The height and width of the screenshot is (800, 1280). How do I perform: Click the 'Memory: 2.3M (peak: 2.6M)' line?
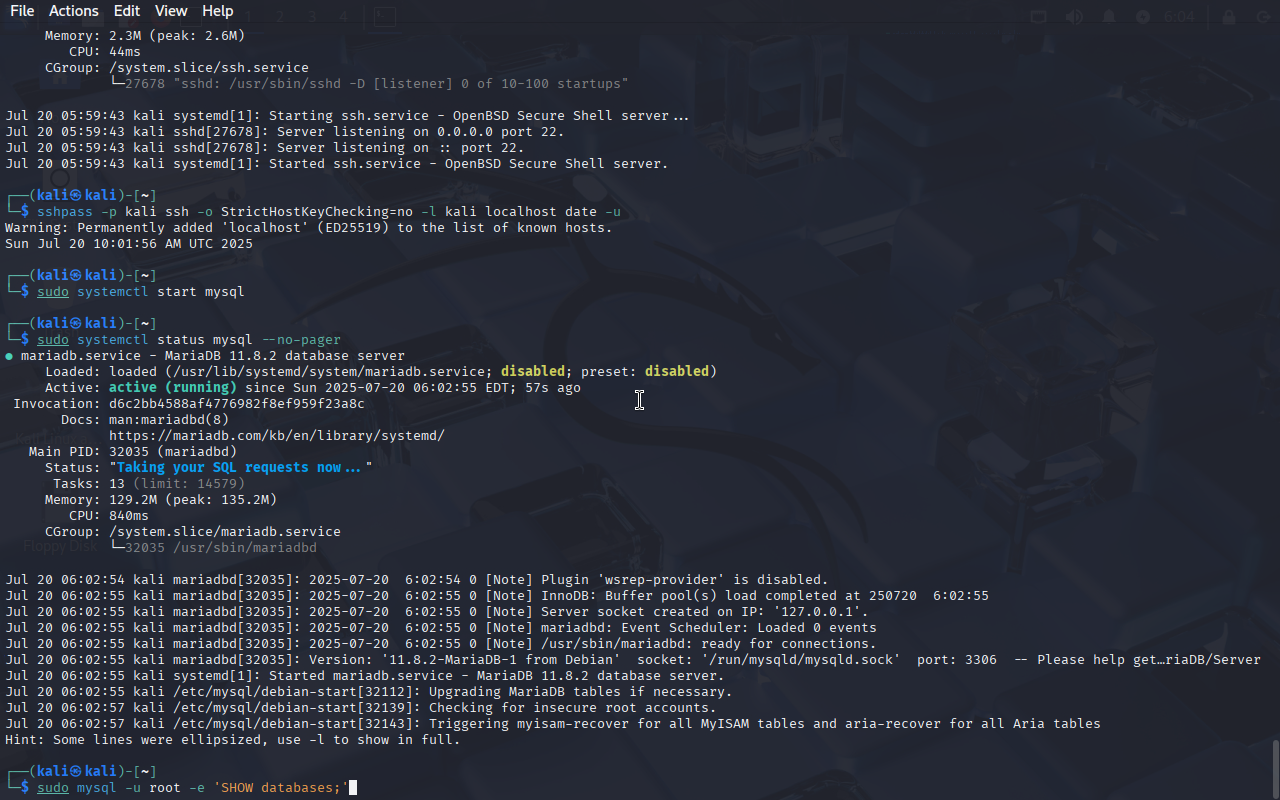145,36
